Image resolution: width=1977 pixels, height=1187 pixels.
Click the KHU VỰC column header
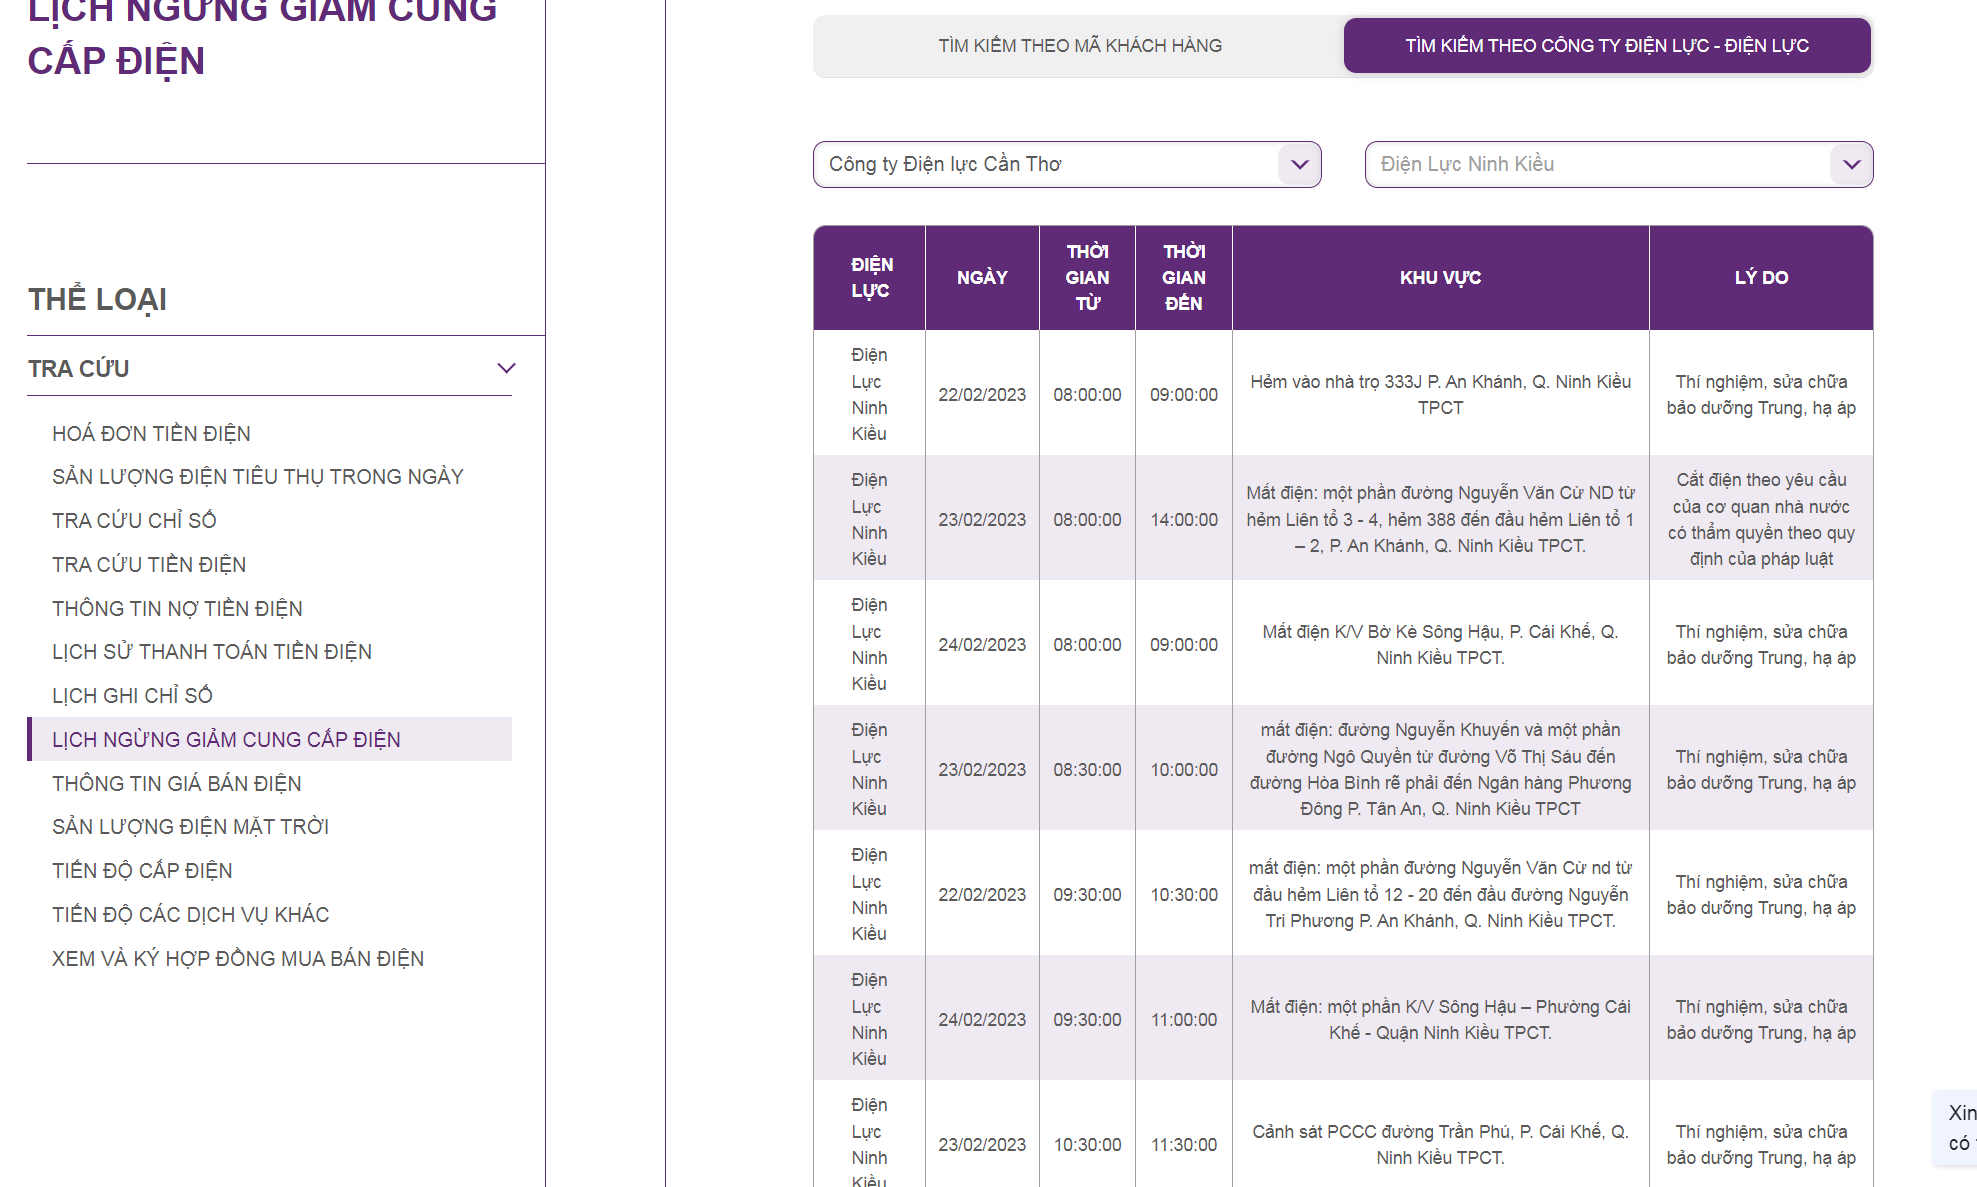[1440, 278]
